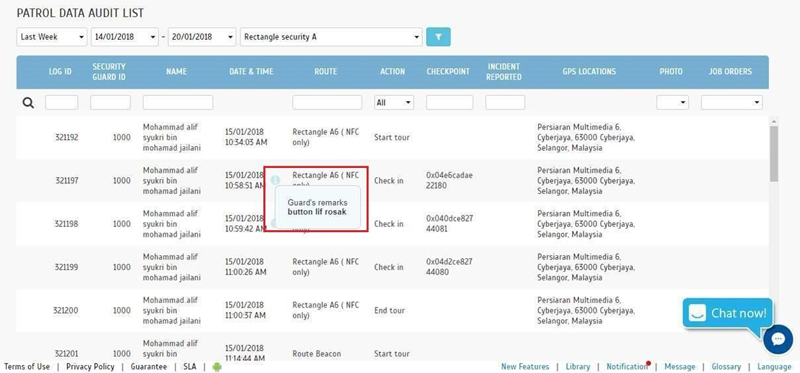800x373 pixels.
Task: Open the Job Orders filter dropdown
Action: coord(732,103)
